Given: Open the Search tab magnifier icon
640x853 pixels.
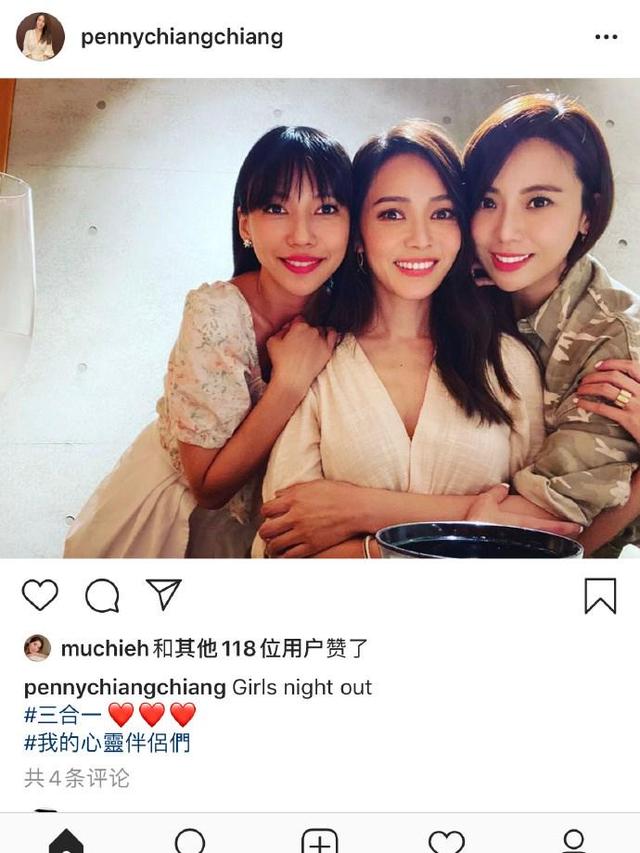Looking at the screenshot, I should (x=191, y=841).
